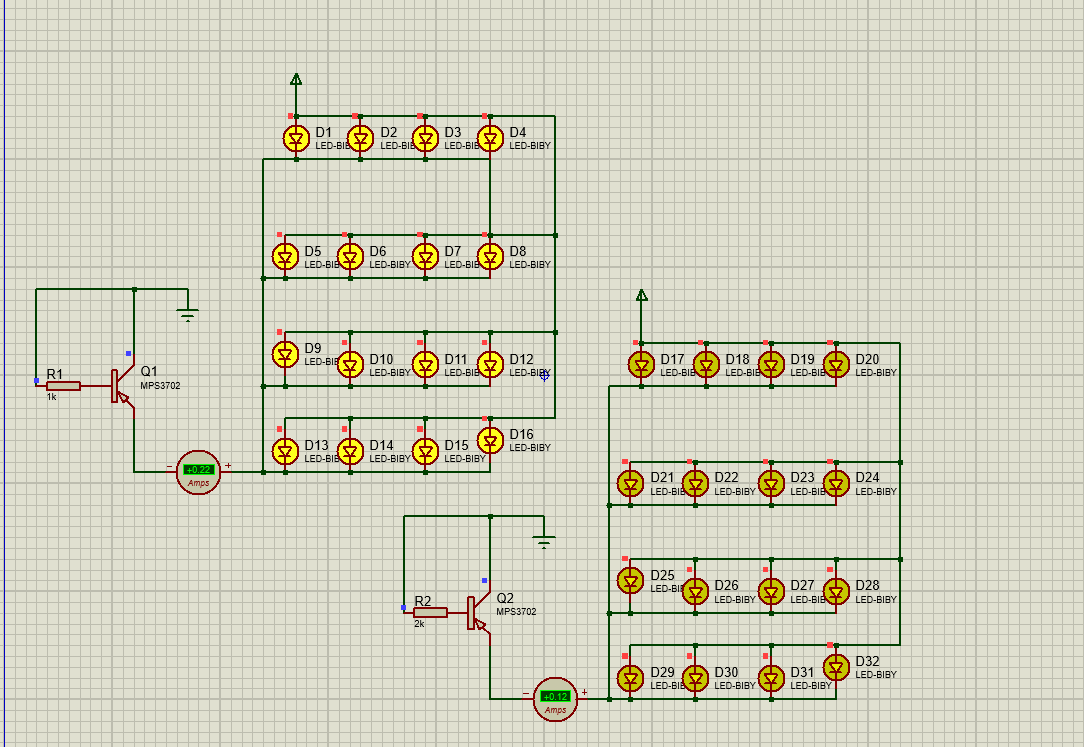This screenshot has width=1084, height=747.
Task: Click the ground symbol near Q1
Action: (x=187, y=315)
